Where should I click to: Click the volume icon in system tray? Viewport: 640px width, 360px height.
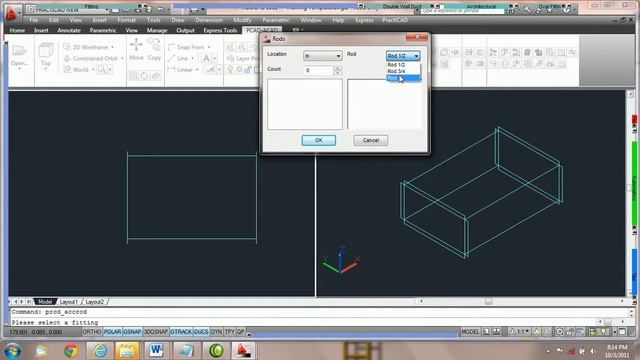592,351
